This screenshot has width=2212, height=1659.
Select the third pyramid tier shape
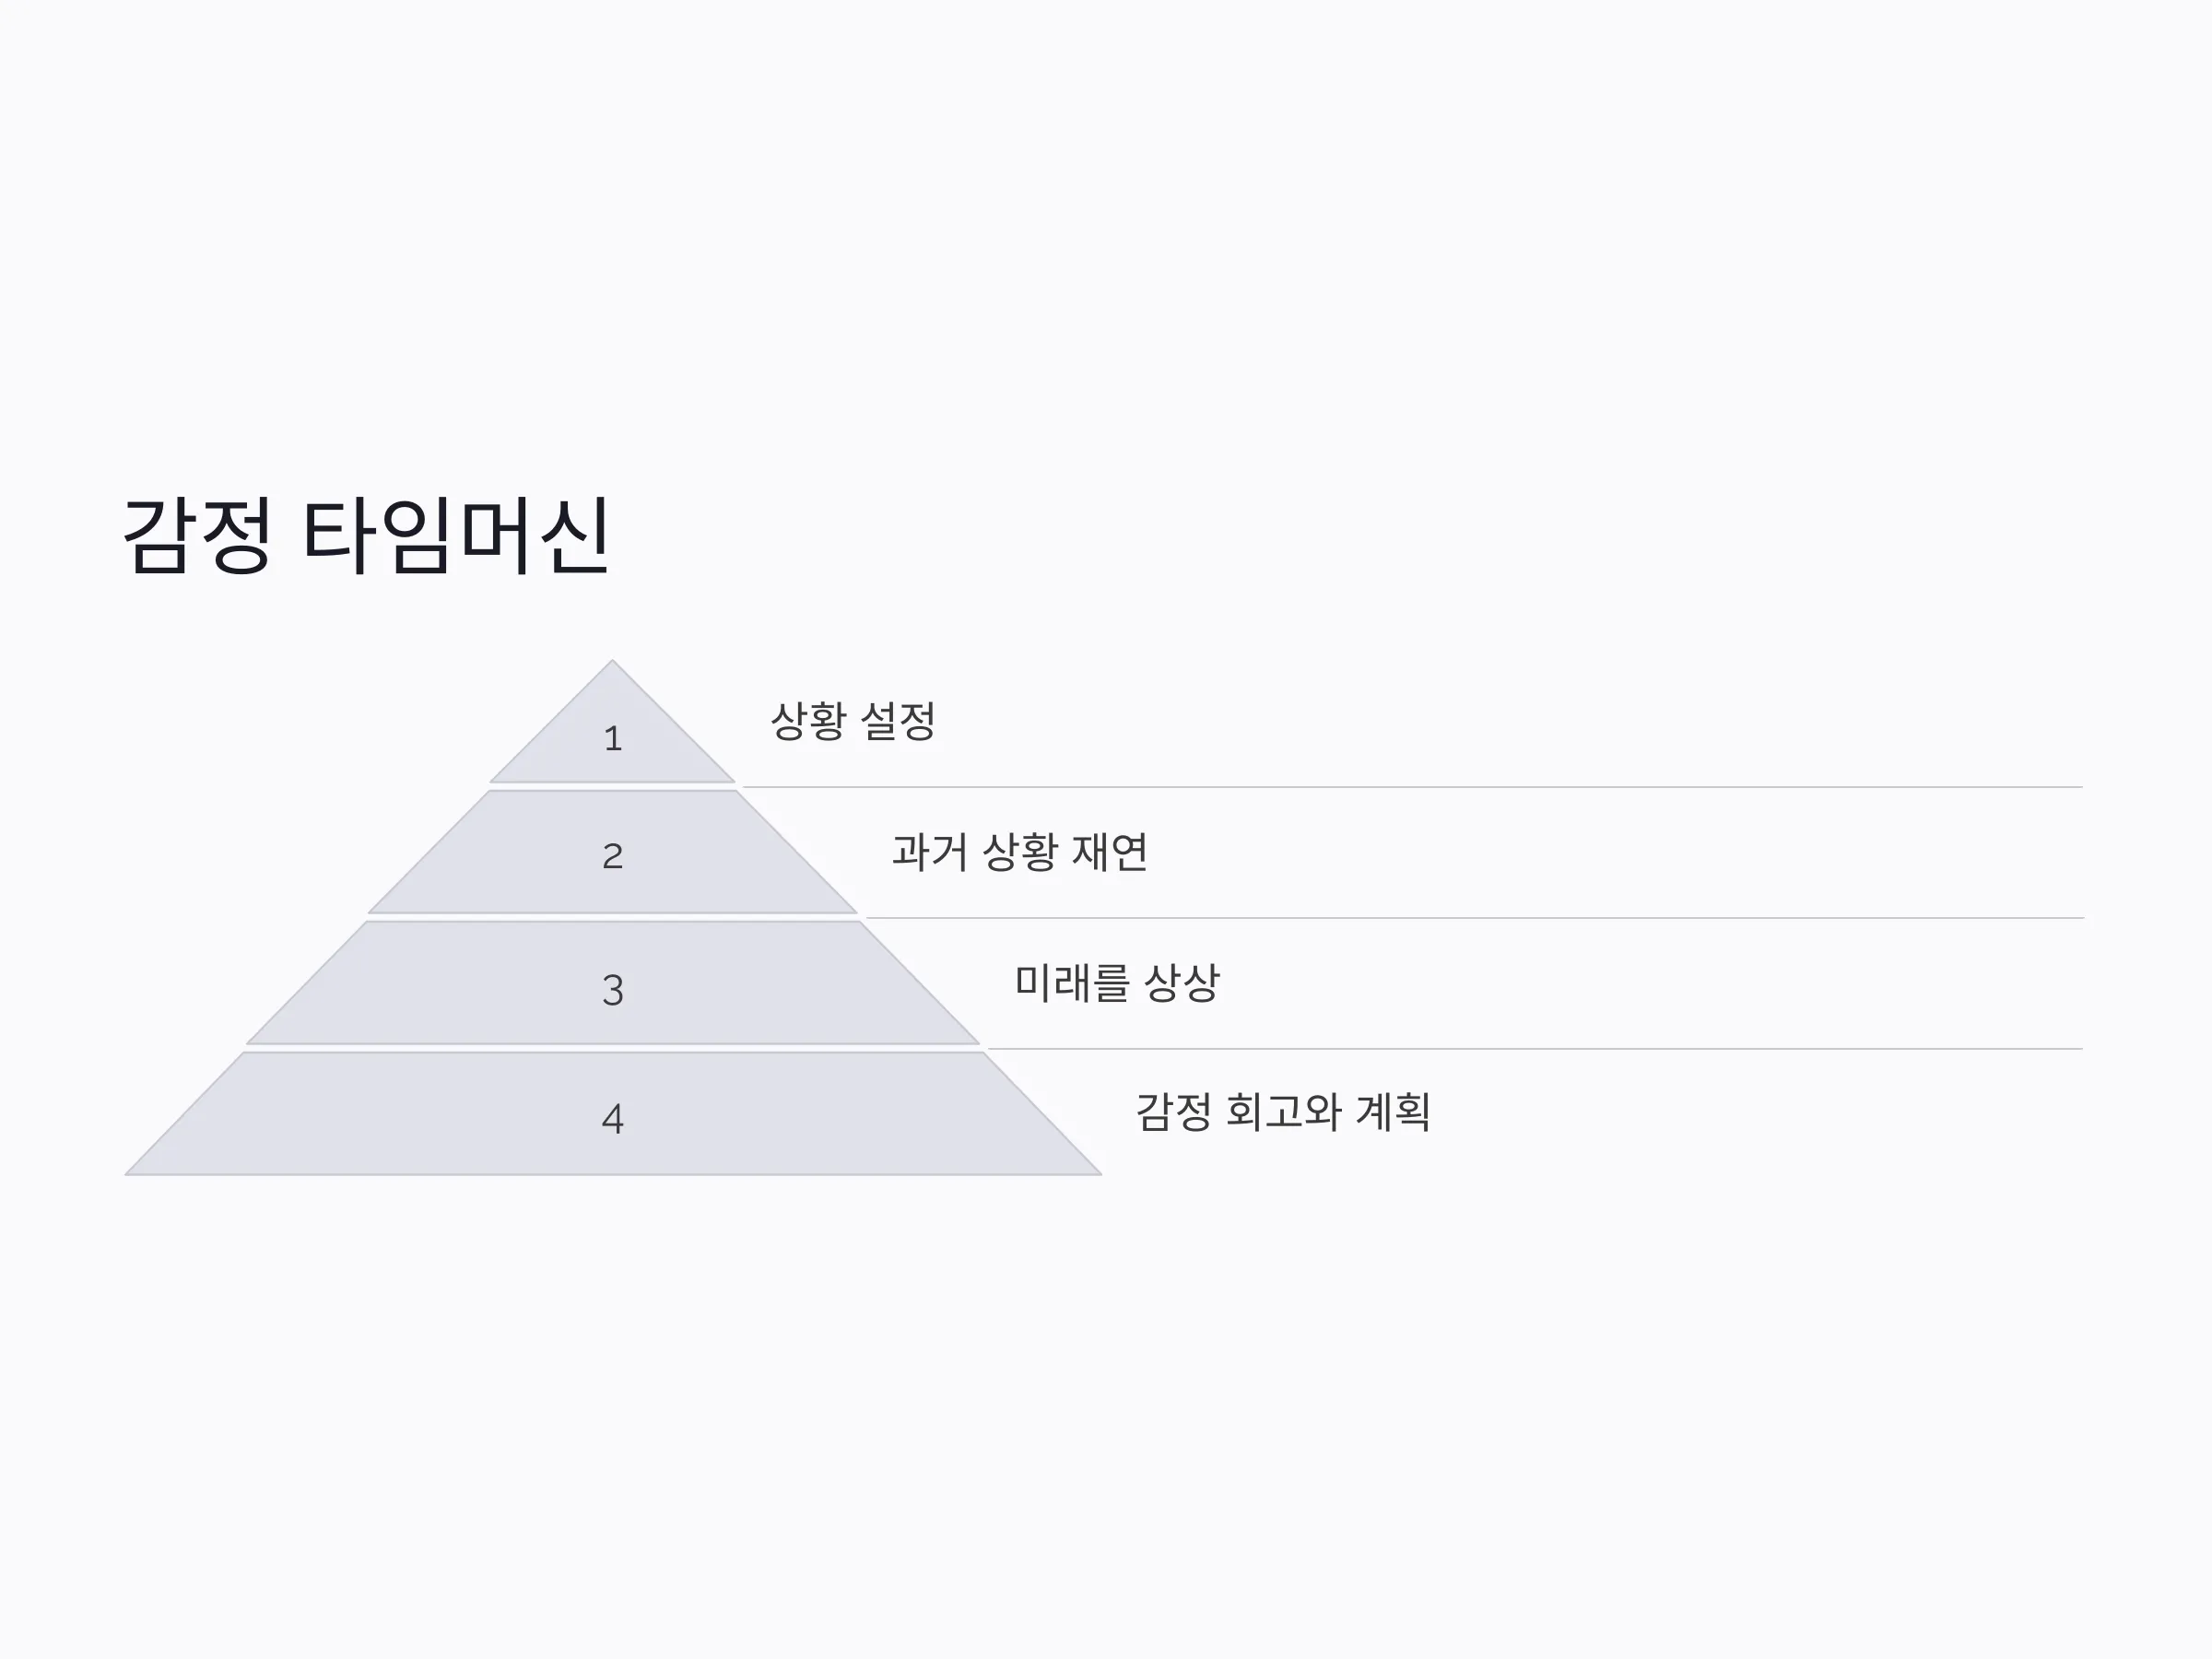point(613,983)
